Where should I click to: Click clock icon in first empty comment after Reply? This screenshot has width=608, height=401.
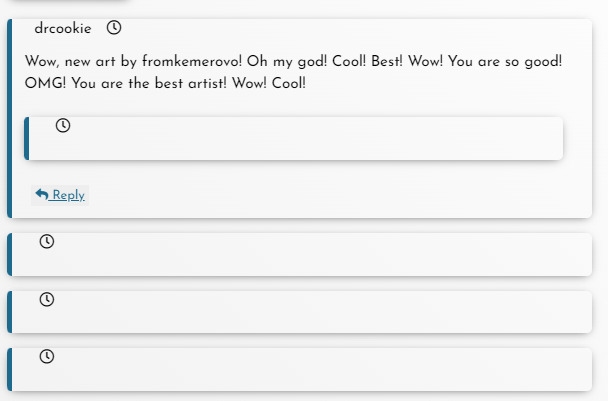(47, 241)
